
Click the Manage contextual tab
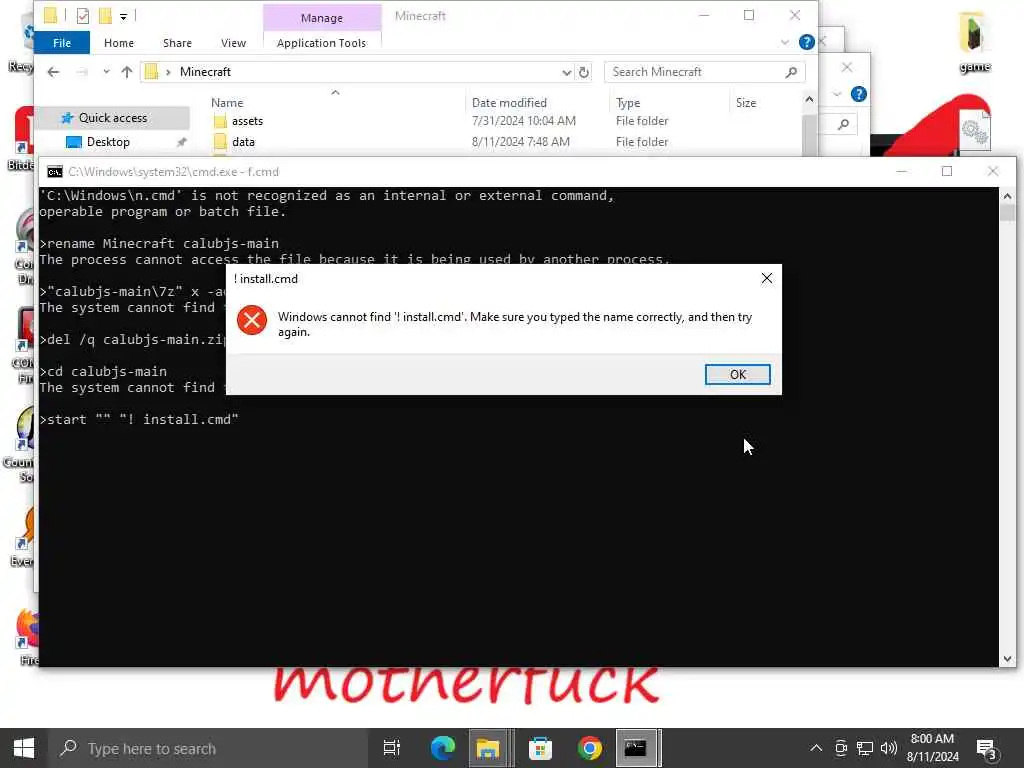(321, 18)
